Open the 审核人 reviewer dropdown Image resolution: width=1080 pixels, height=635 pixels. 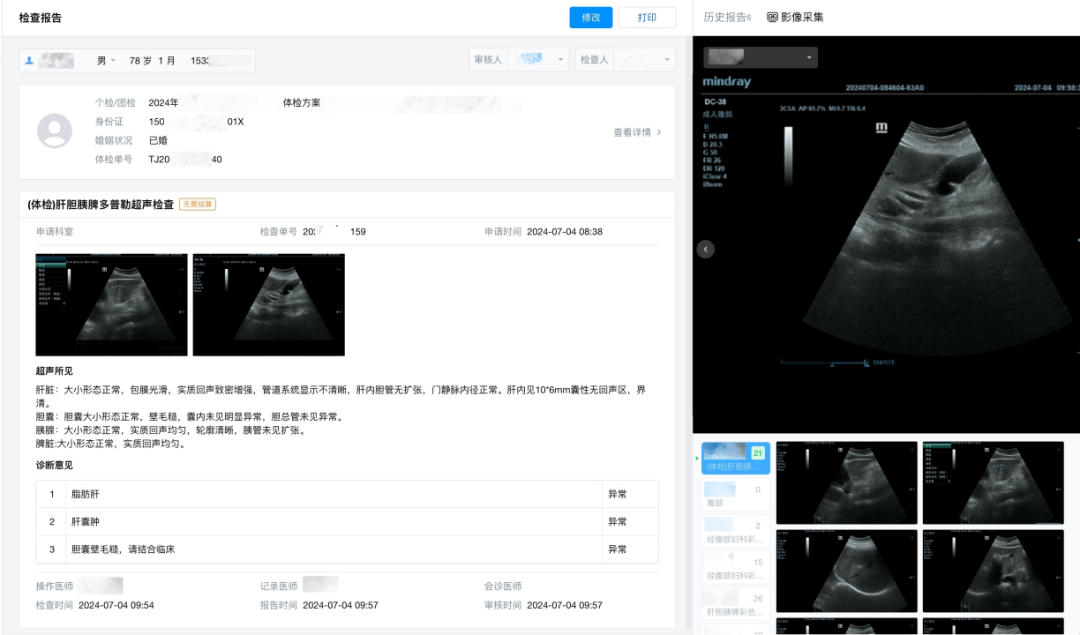520,60
